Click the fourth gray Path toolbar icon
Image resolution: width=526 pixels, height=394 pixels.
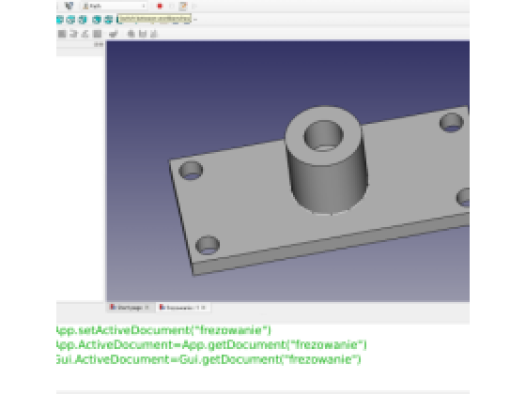pos(97,34)
